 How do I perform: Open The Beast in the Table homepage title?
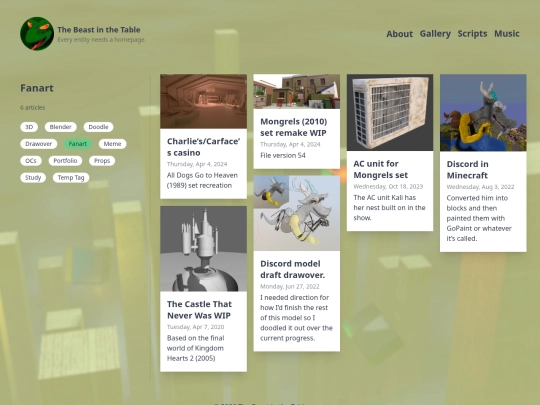pyautogui.click(x=99, y=30)
